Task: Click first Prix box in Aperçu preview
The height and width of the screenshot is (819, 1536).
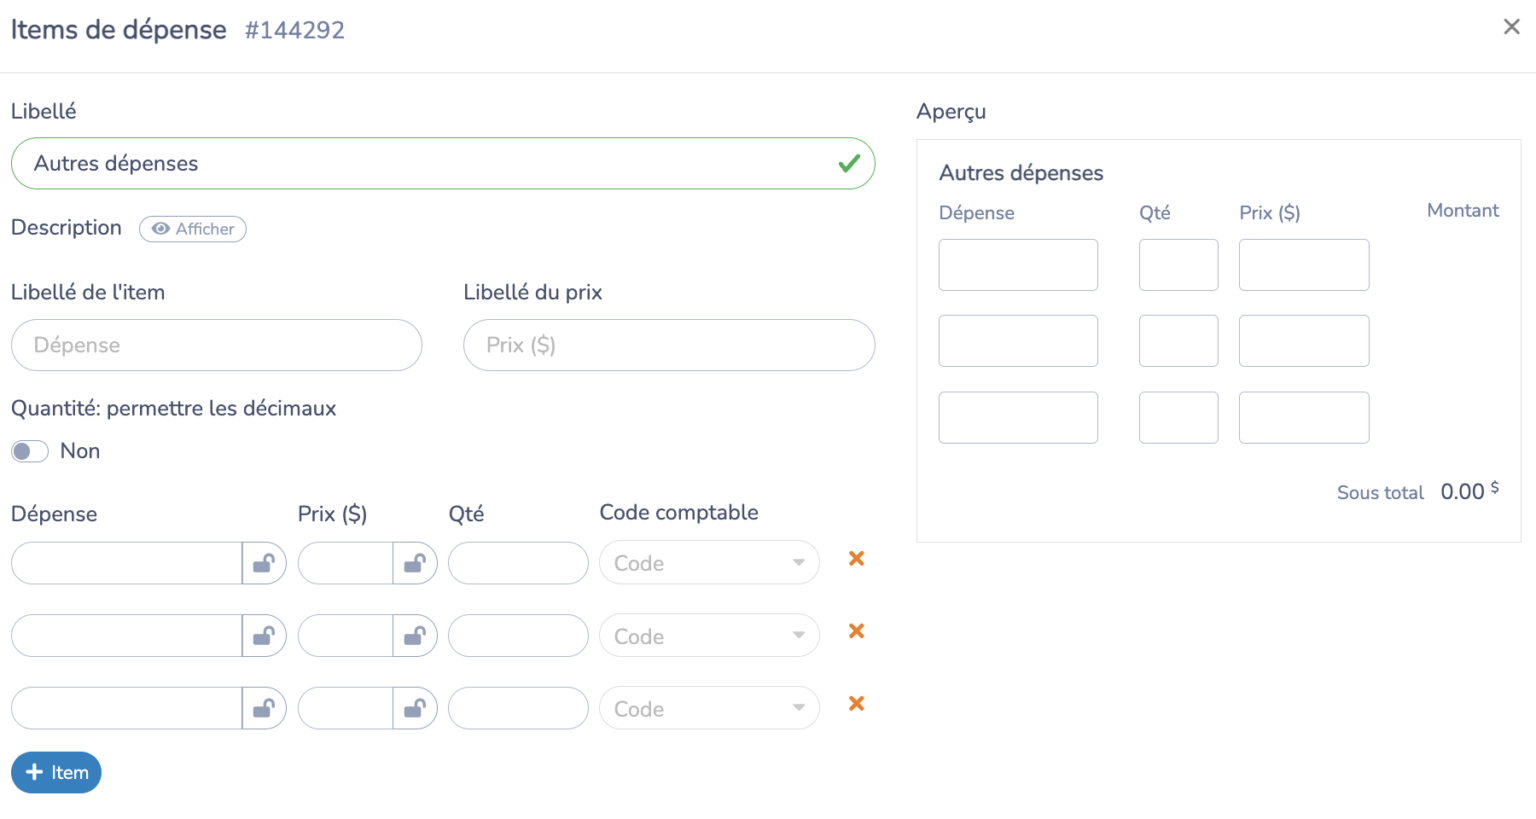Action: click(x=1304, y=265)
